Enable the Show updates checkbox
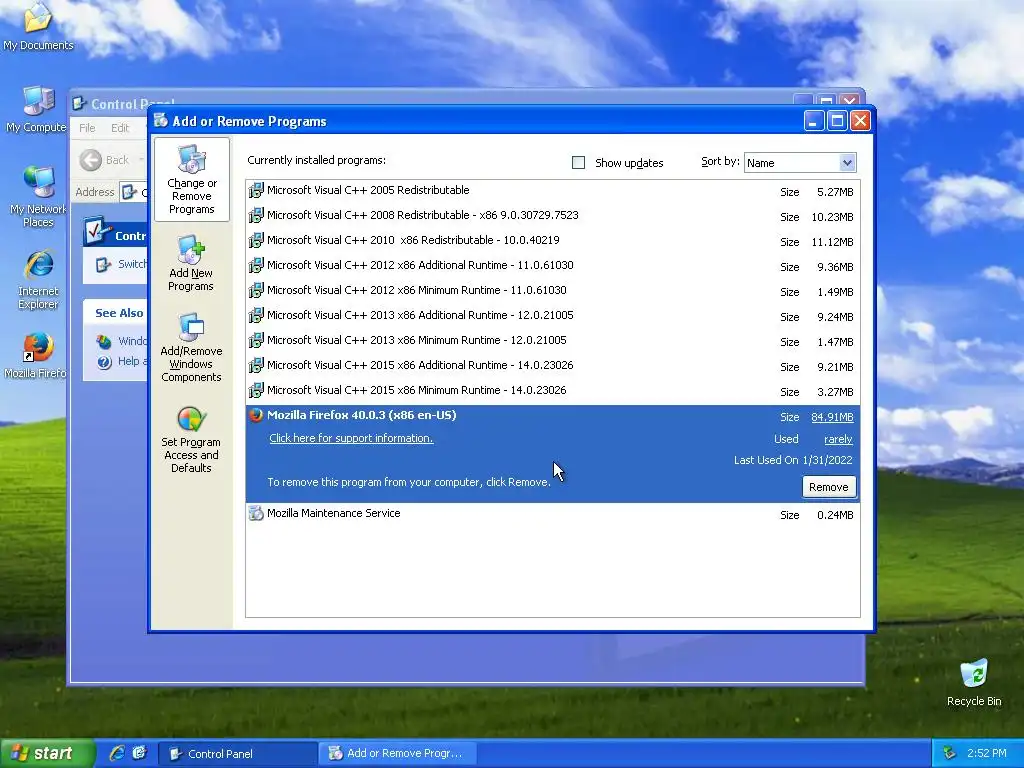The image size is (1024, 768). [579, 163]
